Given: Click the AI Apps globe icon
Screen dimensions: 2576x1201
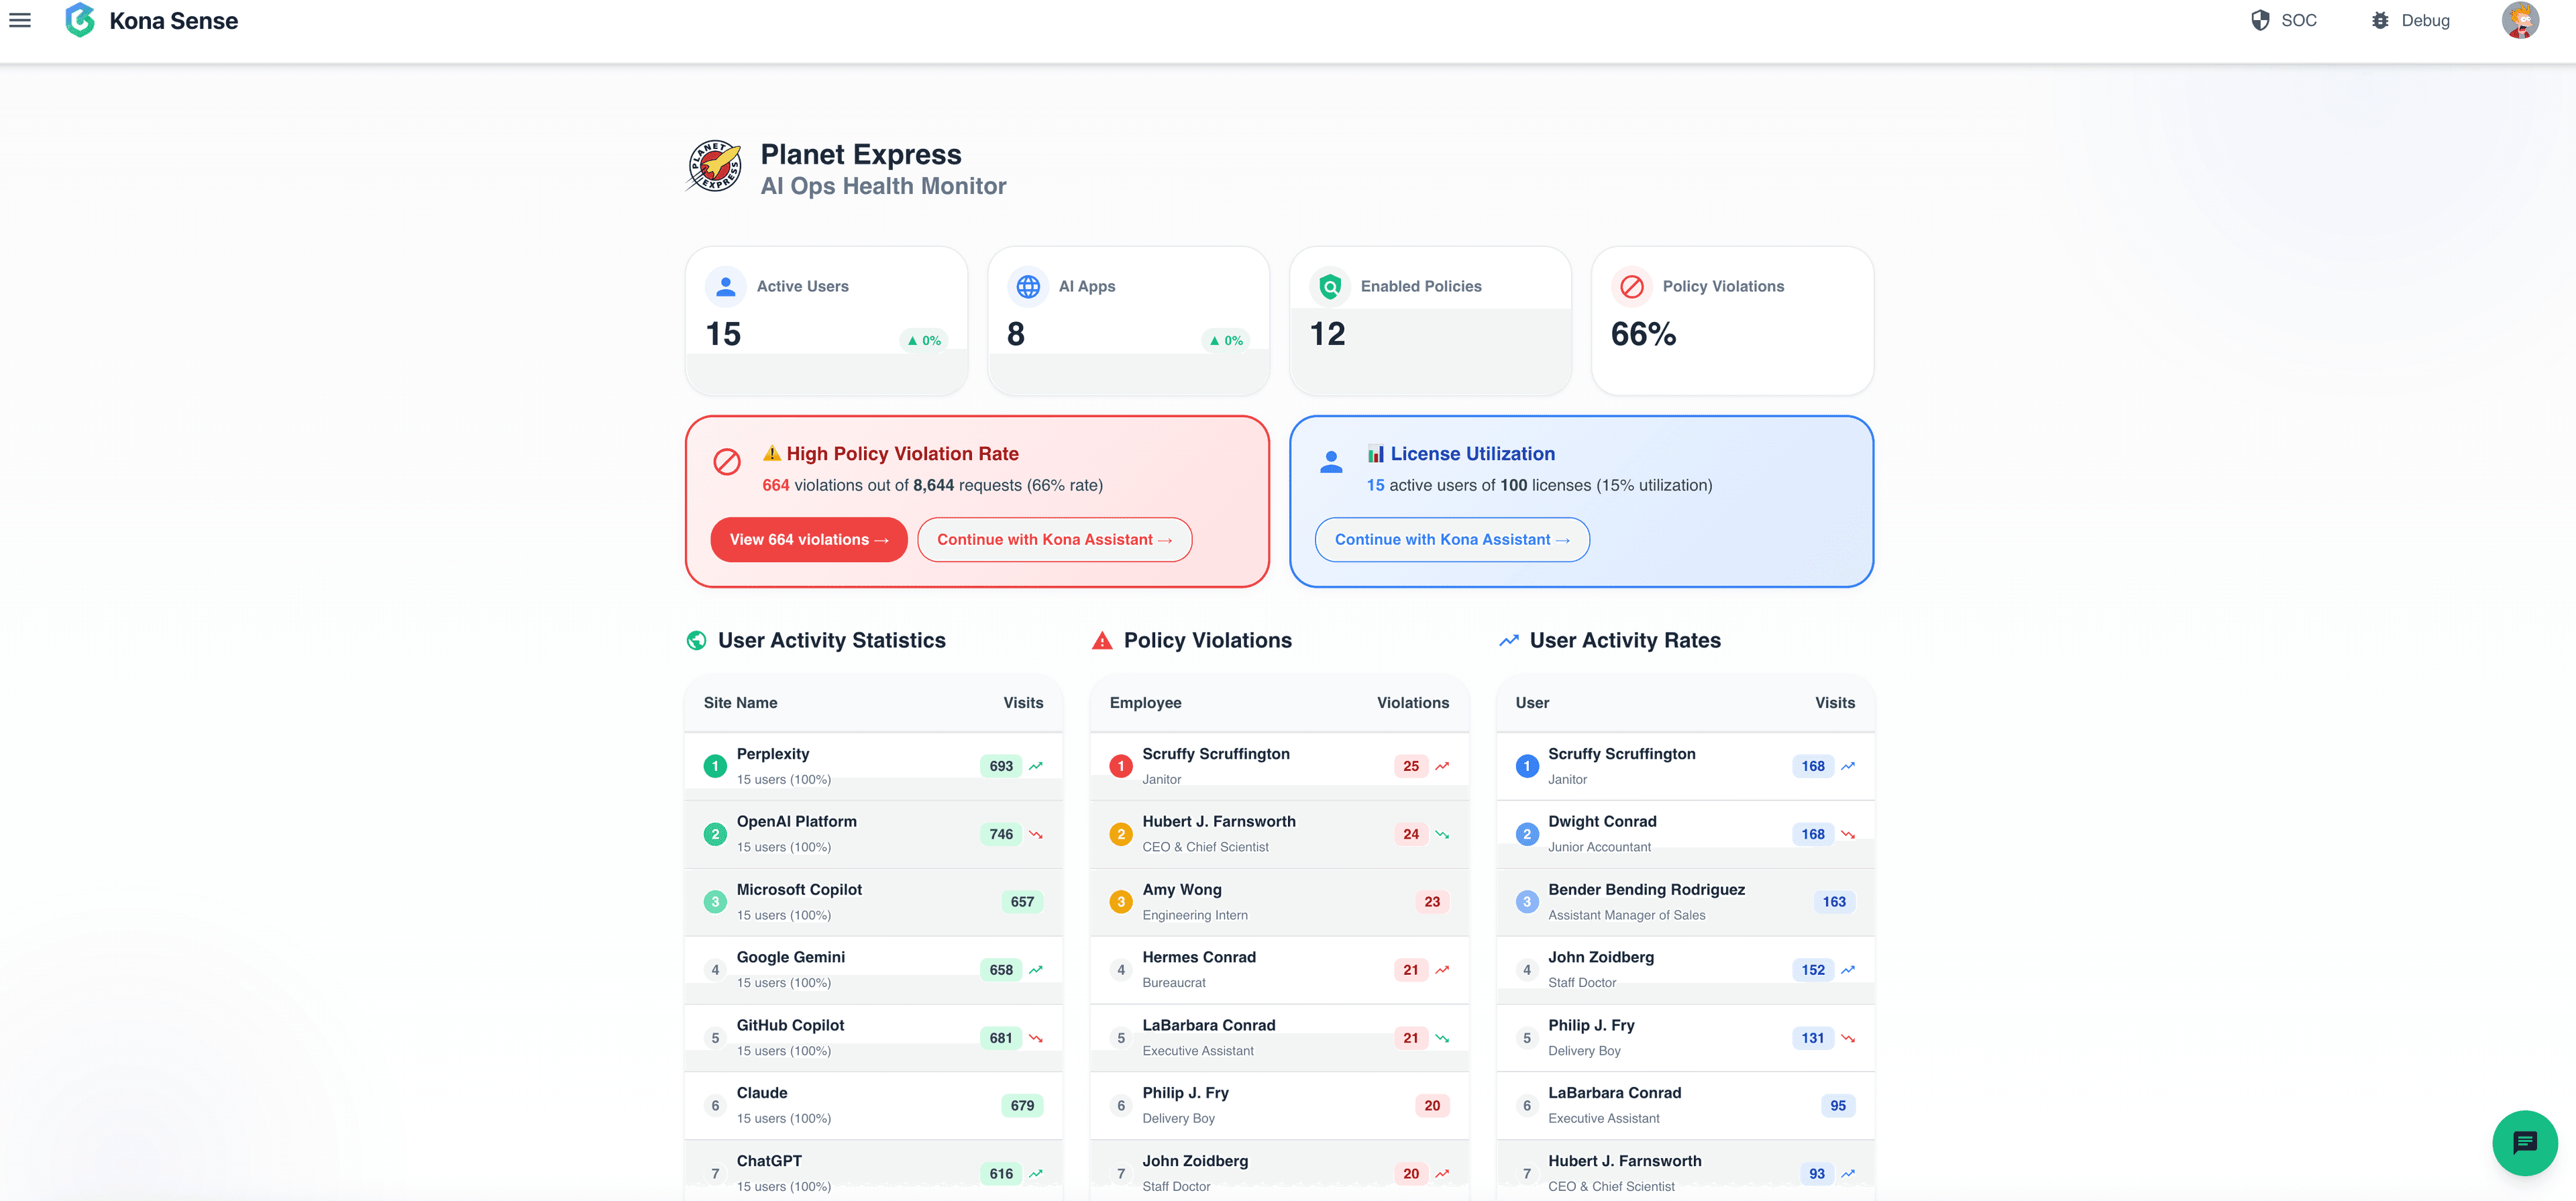Looking at the screenshot, I should coord(1028,286).
